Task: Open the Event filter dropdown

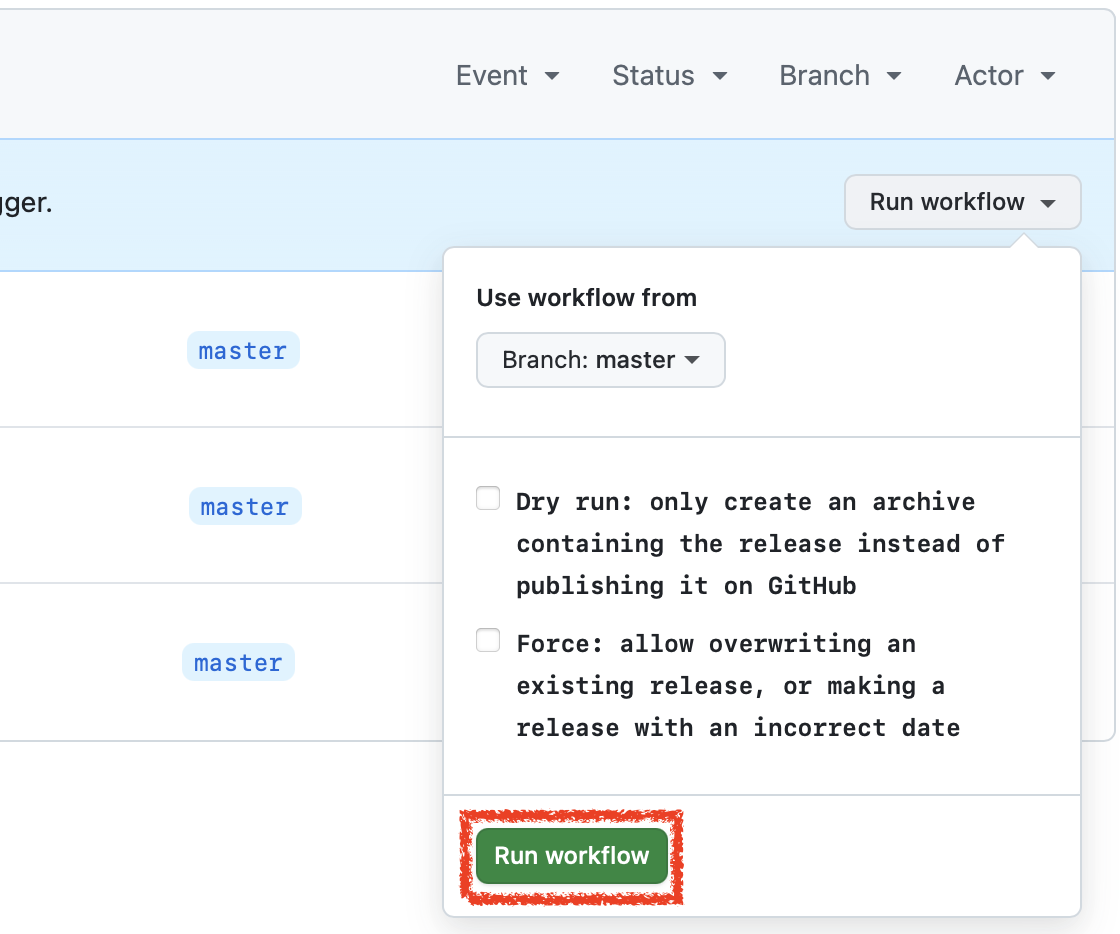Action: tap(508, 76)
